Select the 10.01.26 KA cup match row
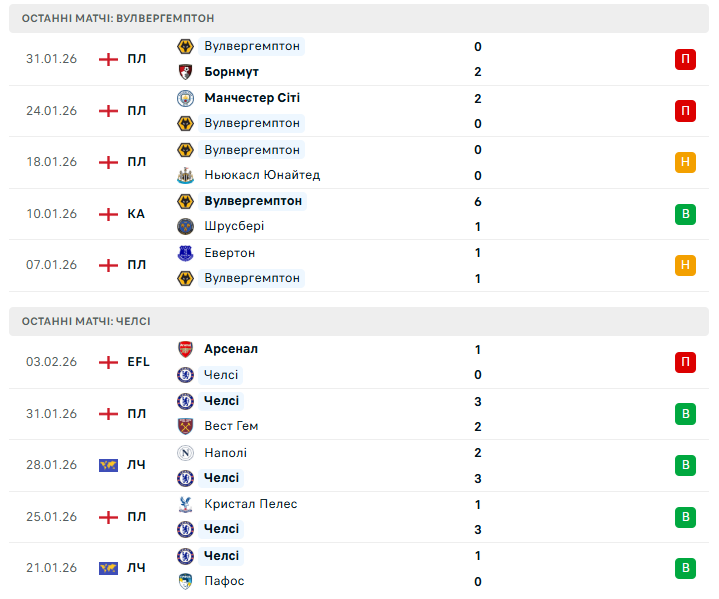The image size is (719, 599). (x=359, y=214)
